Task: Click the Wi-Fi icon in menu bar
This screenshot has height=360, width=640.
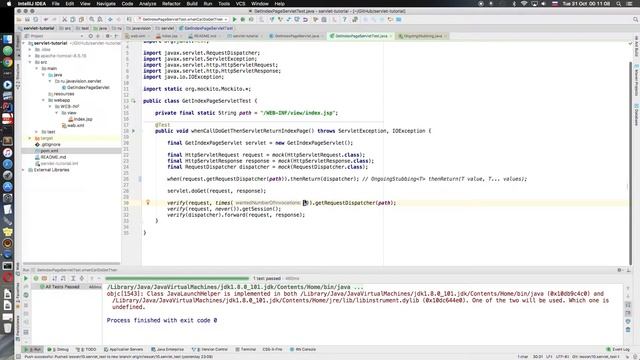Action: pyautogui.click(x=524, y=4)
